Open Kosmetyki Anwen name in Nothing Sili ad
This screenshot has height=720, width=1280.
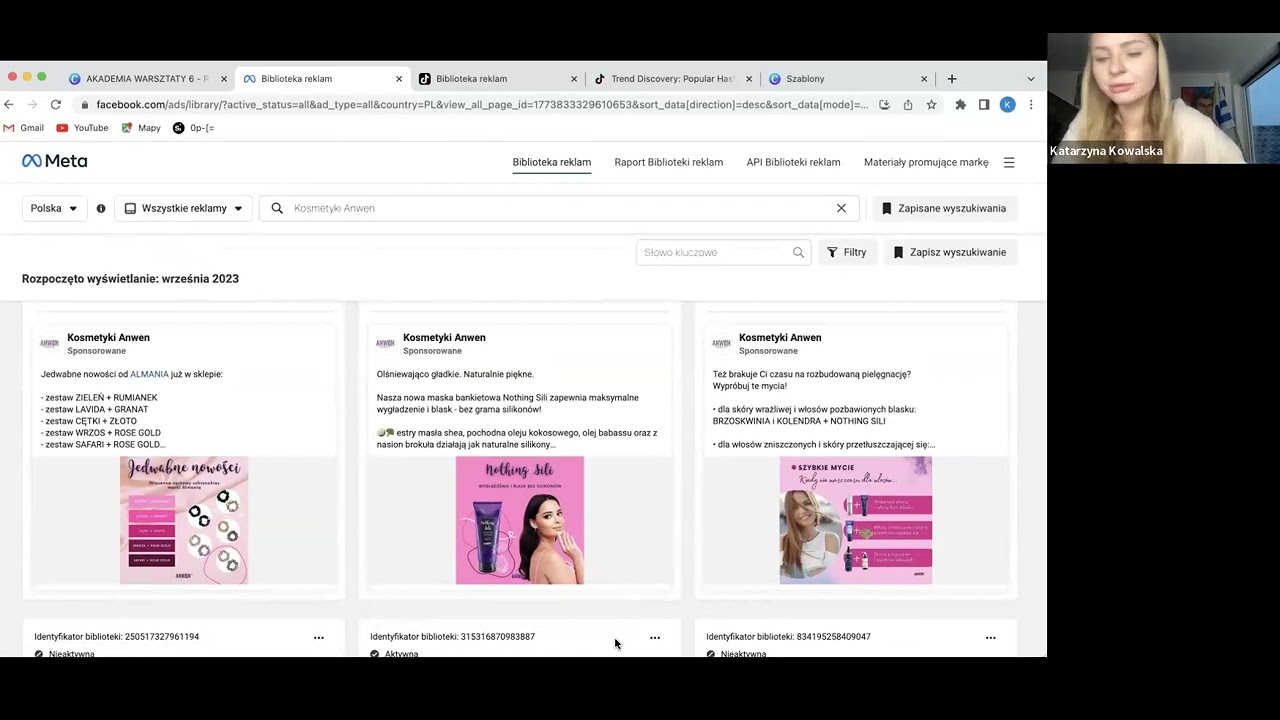[x=444, y=338]
